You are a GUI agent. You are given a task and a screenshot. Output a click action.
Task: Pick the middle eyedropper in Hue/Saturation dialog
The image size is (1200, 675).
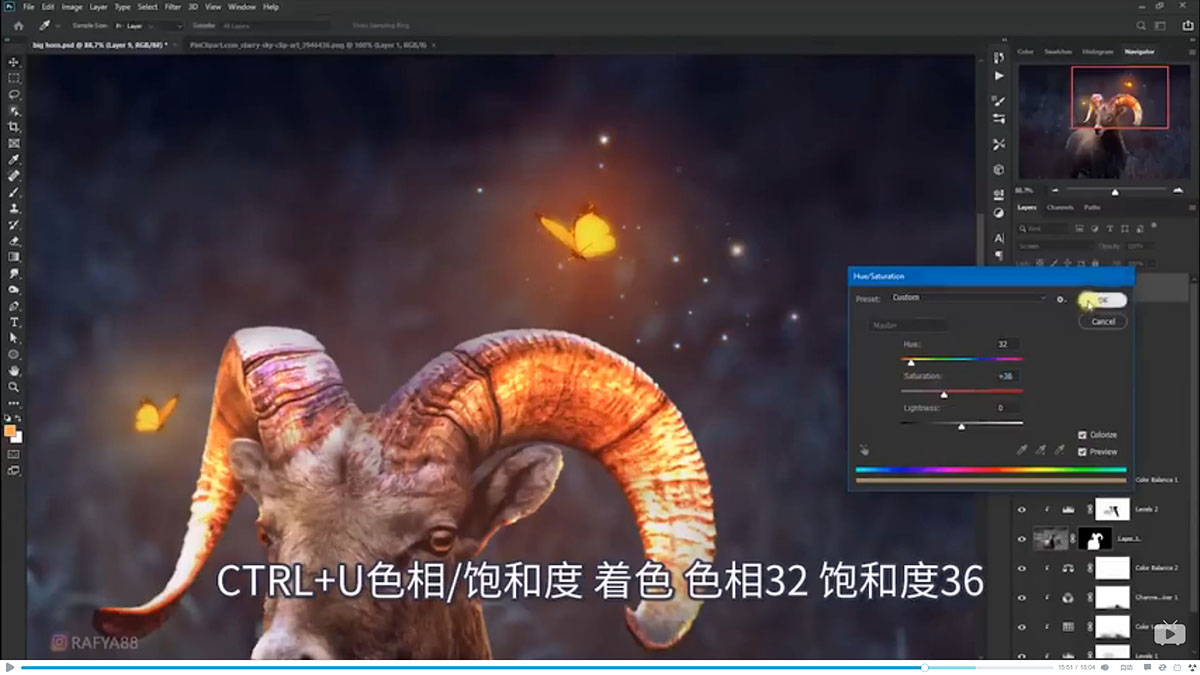[1040, 449]
